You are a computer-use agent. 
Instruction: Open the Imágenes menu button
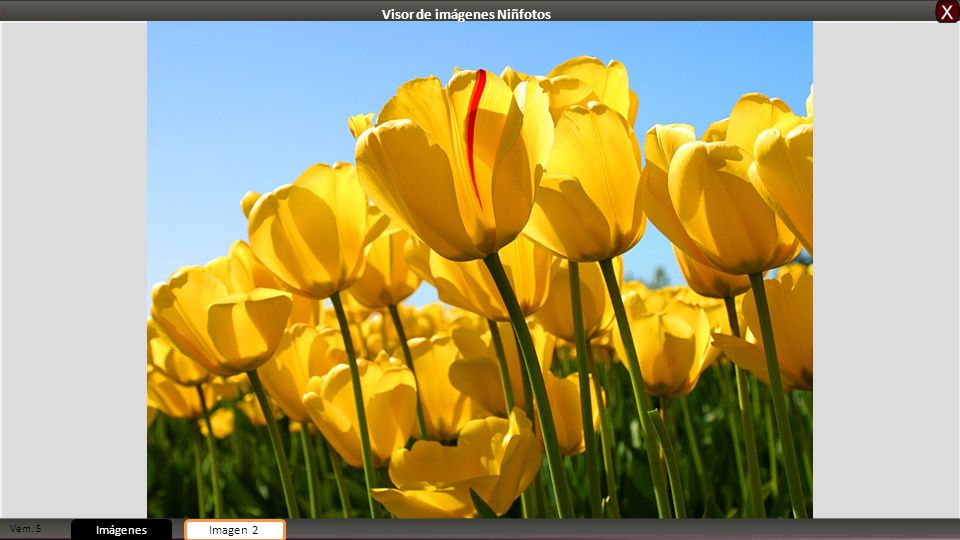pyautogui.click(x=121, y=530)
